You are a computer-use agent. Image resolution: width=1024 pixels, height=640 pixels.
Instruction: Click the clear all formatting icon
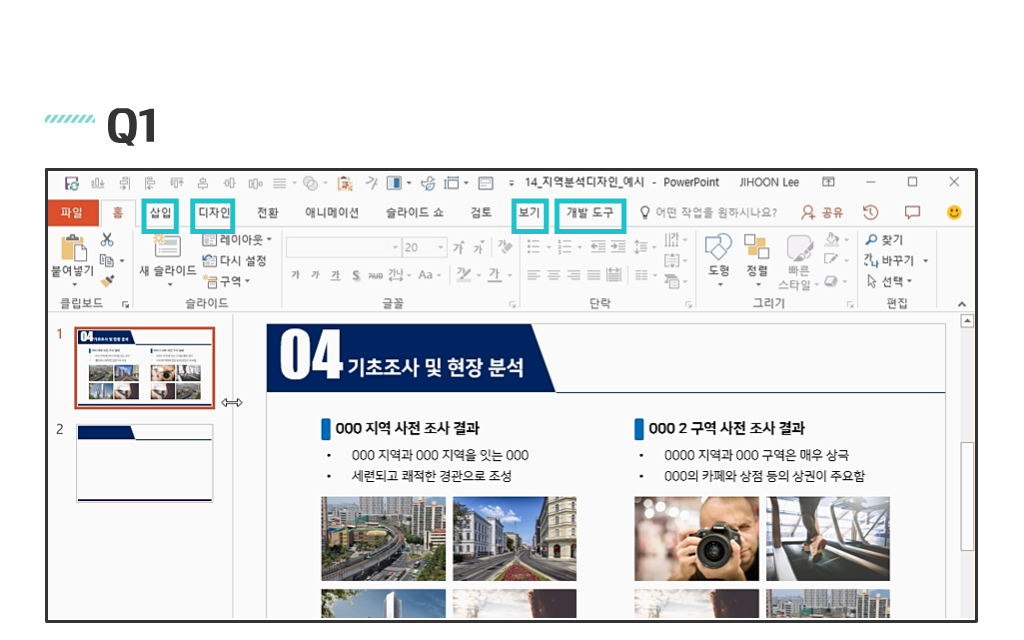(505, 247)
